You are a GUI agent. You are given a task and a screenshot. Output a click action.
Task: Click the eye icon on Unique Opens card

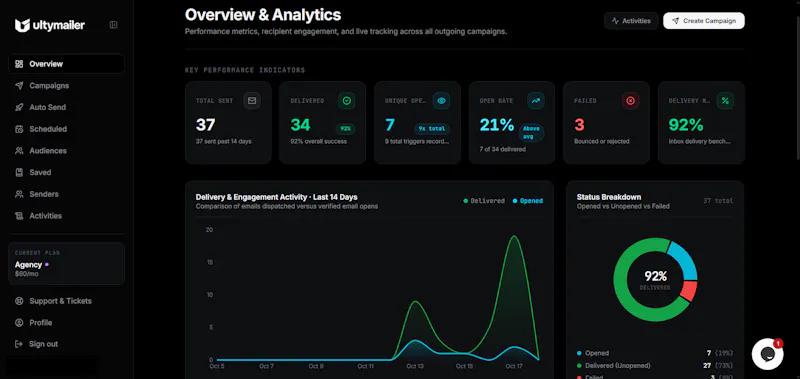(x=441, y=100)
